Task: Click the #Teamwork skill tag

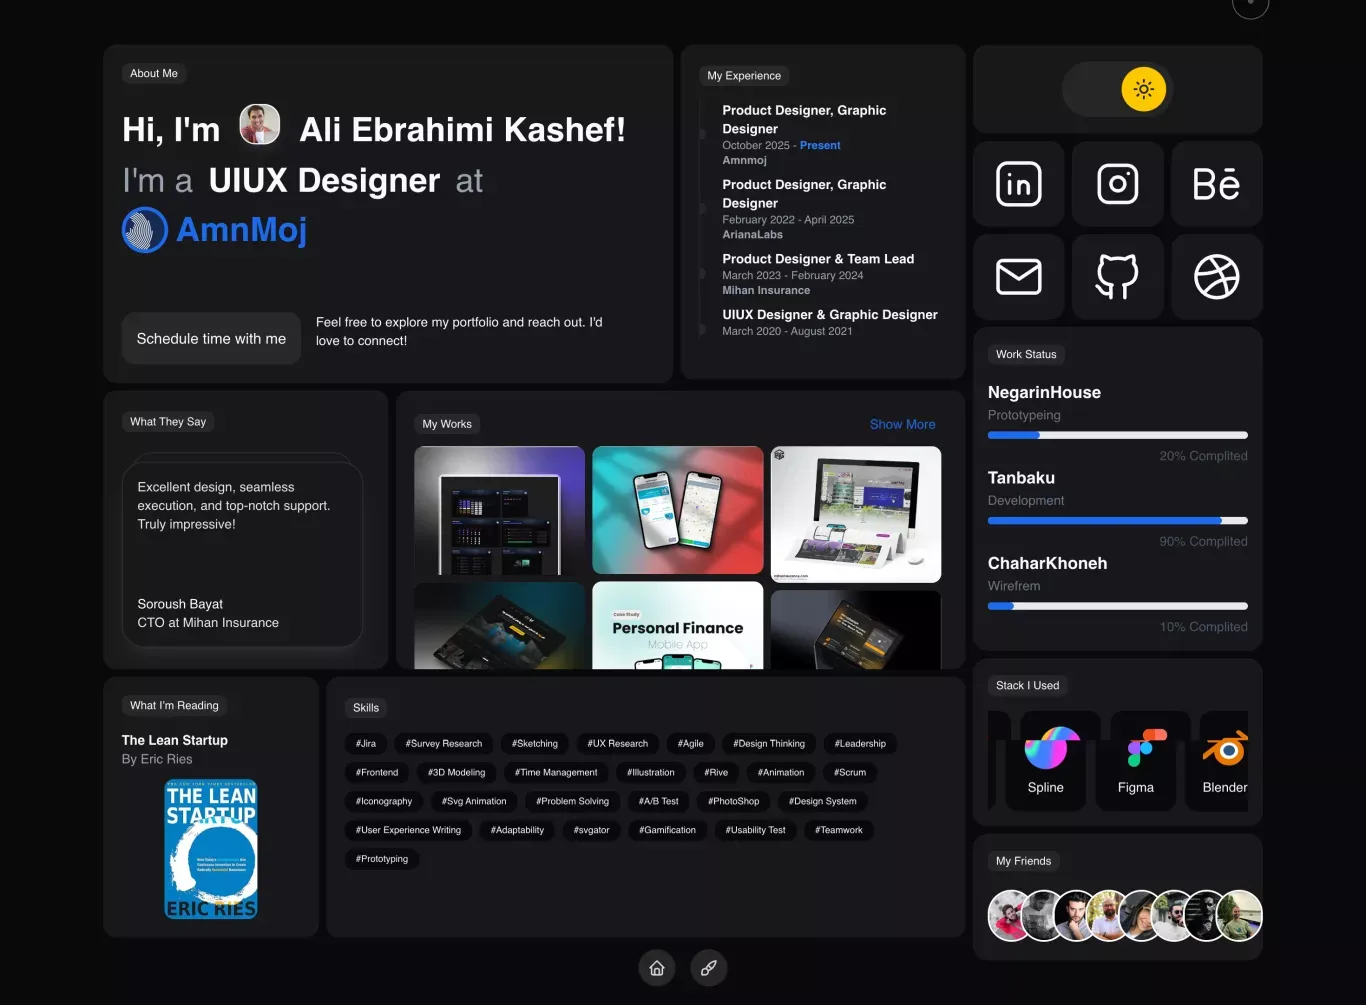Action: pos(838,831)
